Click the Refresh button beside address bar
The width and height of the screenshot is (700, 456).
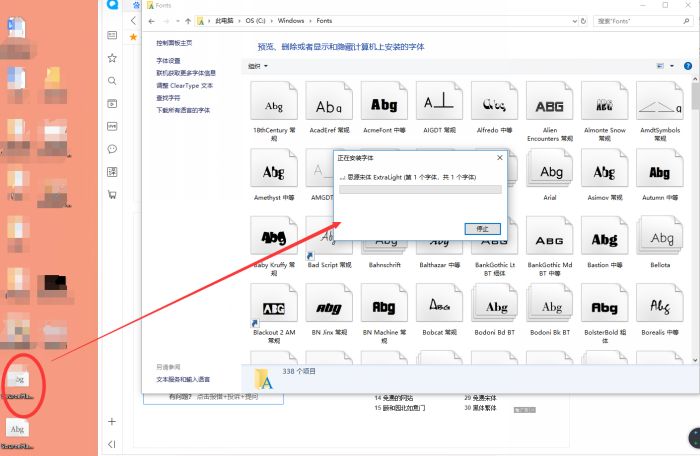(583, 21)
